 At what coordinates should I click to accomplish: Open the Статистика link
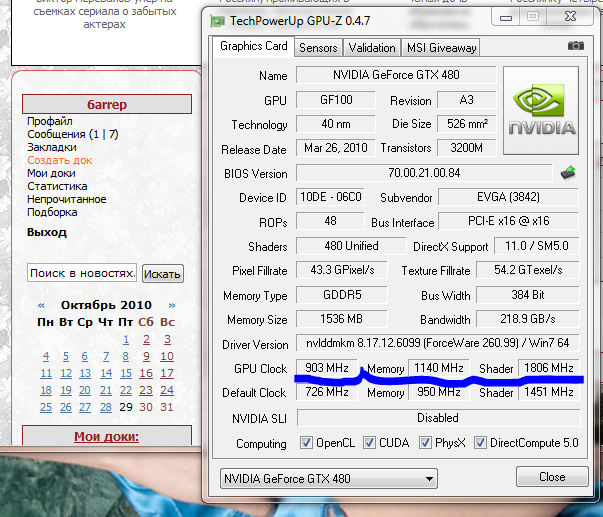click(57, 186)
